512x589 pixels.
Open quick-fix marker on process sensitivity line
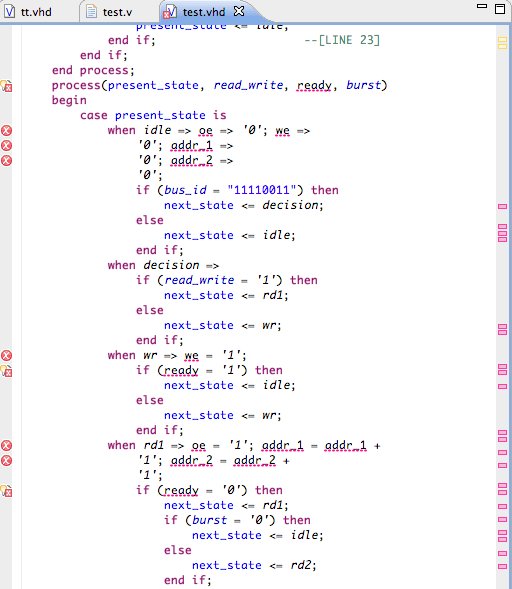click(x=6, y=86)
